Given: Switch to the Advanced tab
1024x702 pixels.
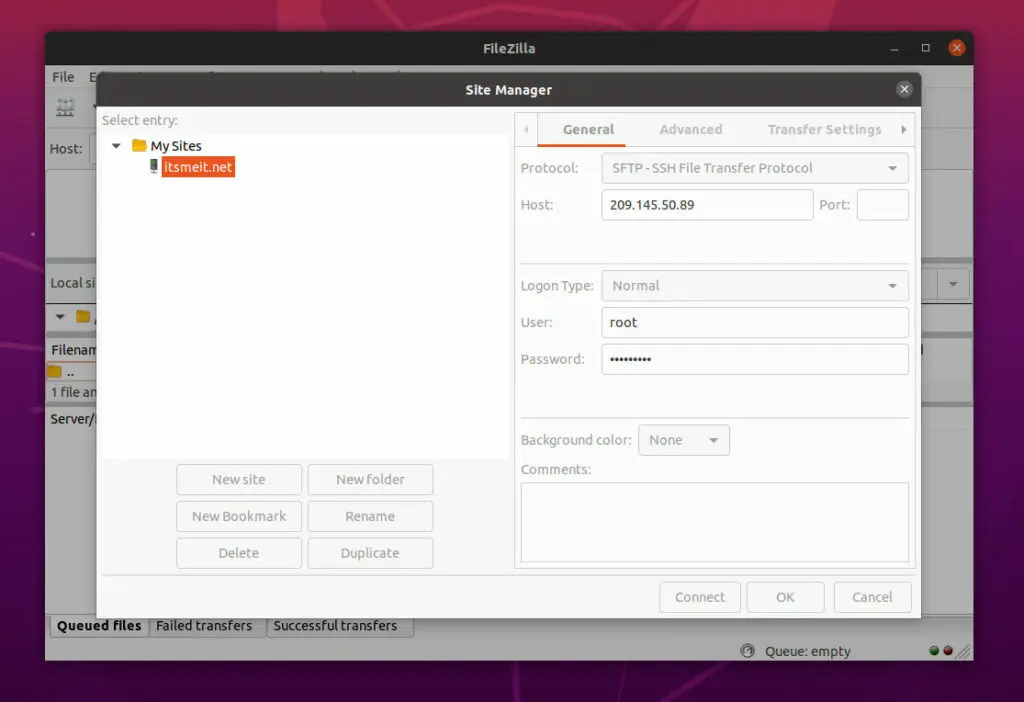Looking at the screenshot, I should tap(690, 129).
